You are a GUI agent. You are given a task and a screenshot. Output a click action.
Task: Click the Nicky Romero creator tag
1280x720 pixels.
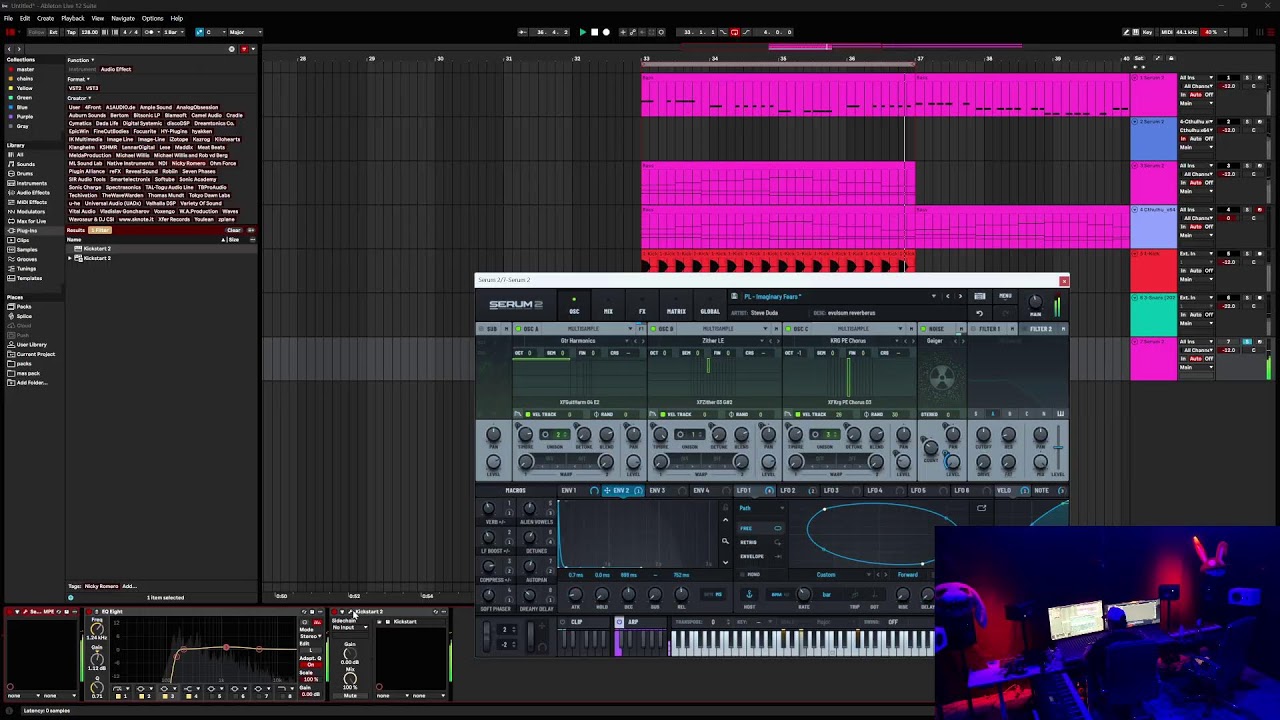tap(191, 163)
